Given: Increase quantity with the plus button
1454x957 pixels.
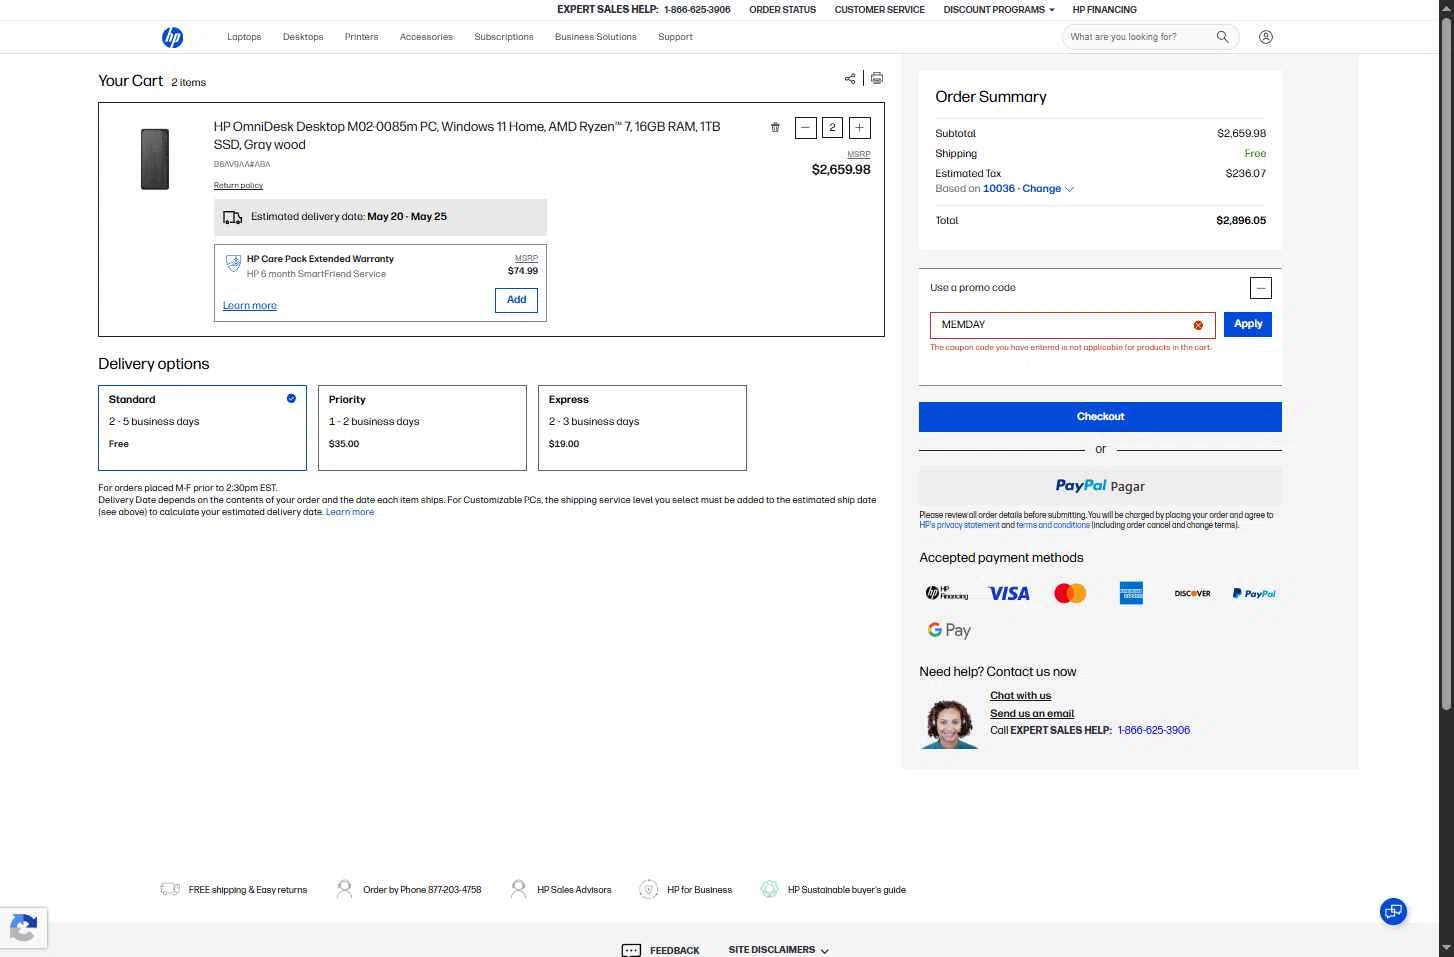Looking at the screenshot, I should click(x=859, y=127).
